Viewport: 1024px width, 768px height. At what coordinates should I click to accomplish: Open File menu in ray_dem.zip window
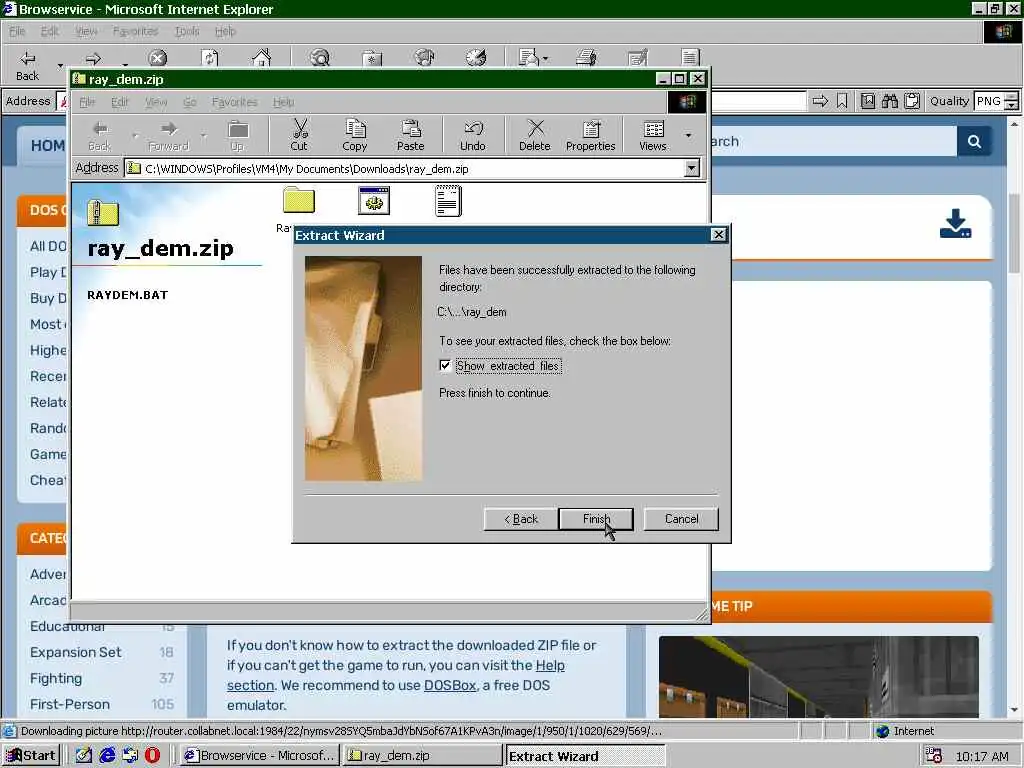click(87, 103)
